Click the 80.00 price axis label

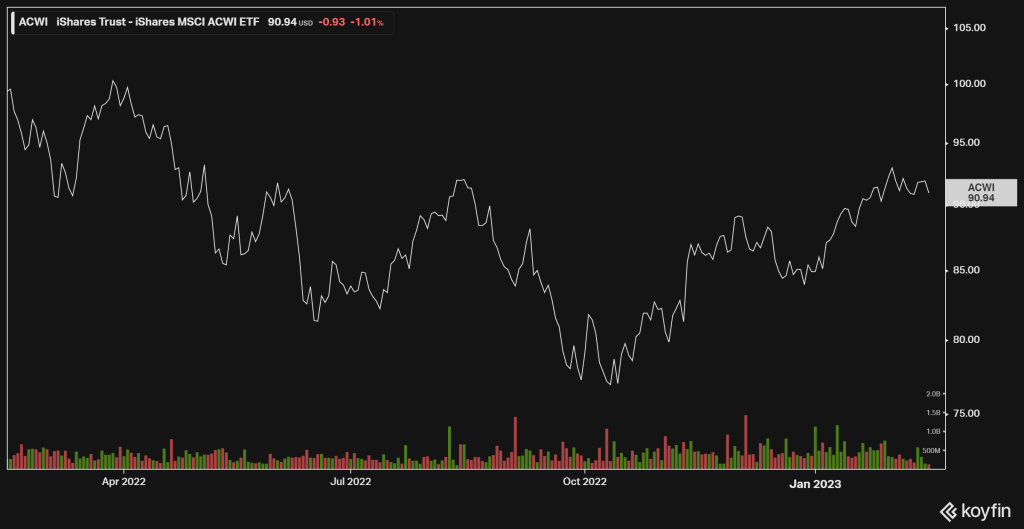[968, 340]
